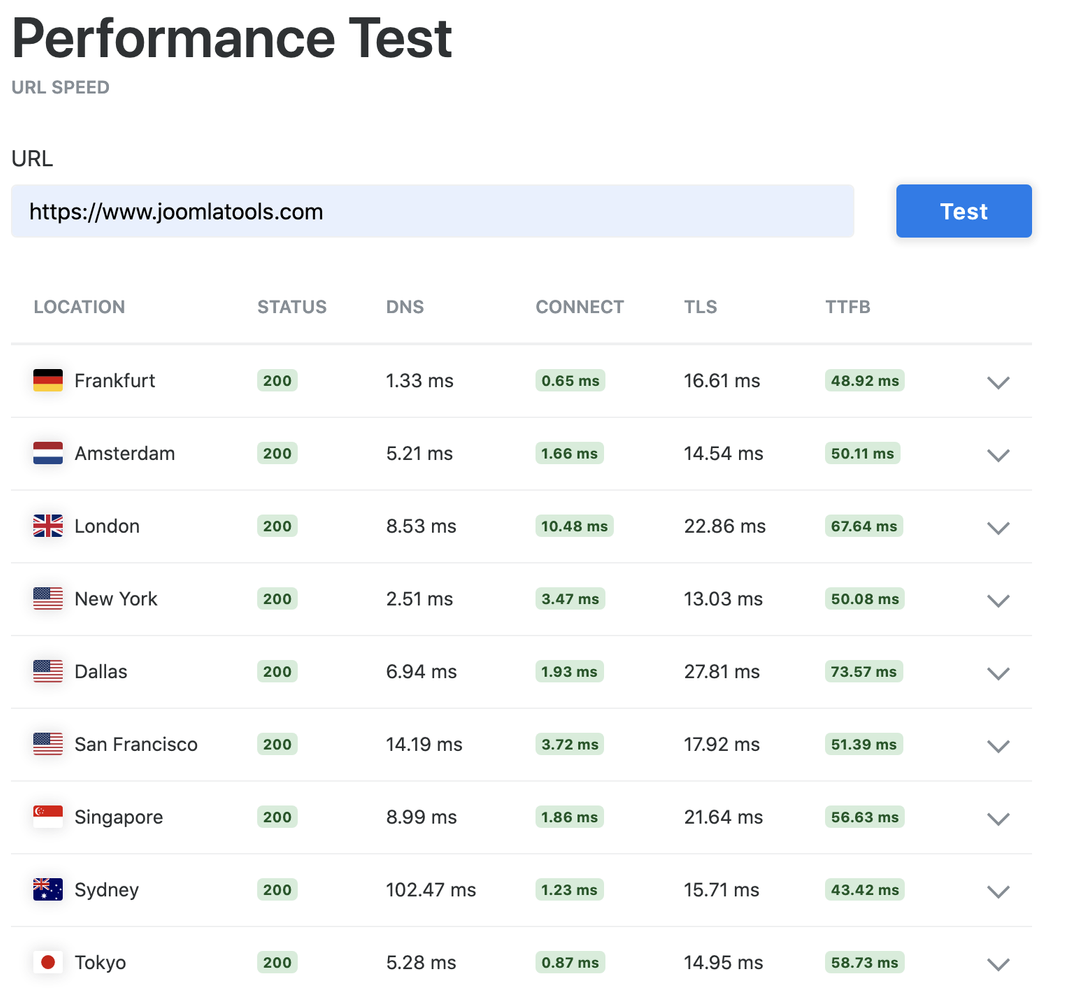Click the 48.92 ms TTFB badge
The image size is (1077, 991).
(x=865, y=380)
